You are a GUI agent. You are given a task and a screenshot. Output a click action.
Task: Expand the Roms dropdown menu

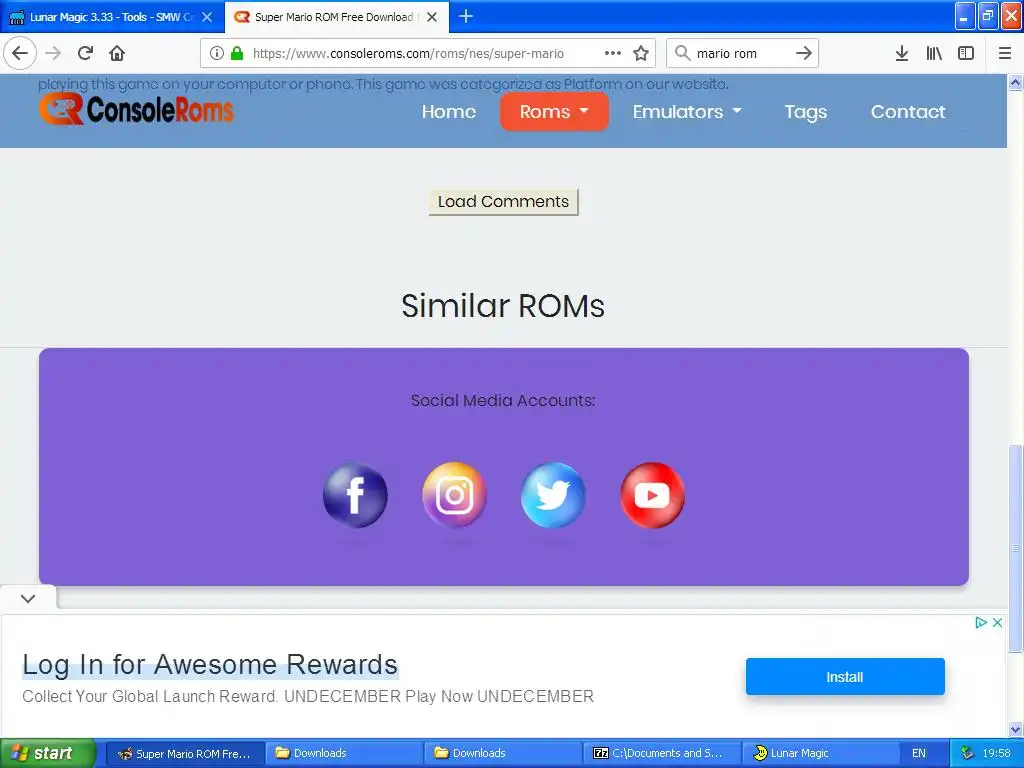click(x=554, y=112)
